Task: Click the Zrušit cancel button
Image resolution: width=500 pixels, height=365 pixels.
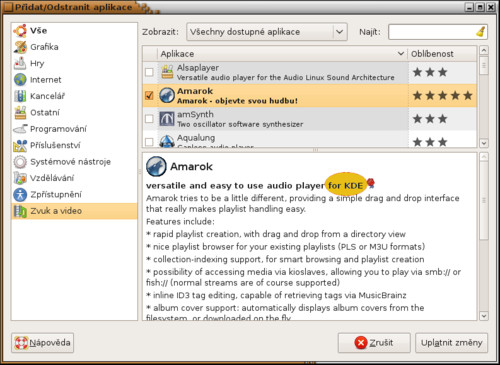Action: coord(374,343)
